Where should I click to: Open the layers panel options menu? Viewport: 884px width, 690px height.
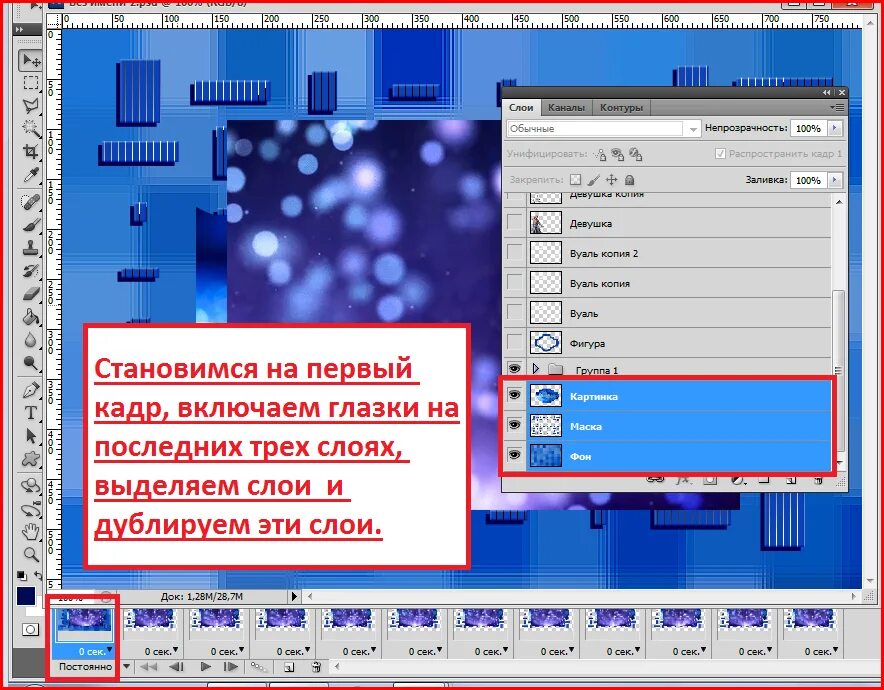(x=837, y=107)
